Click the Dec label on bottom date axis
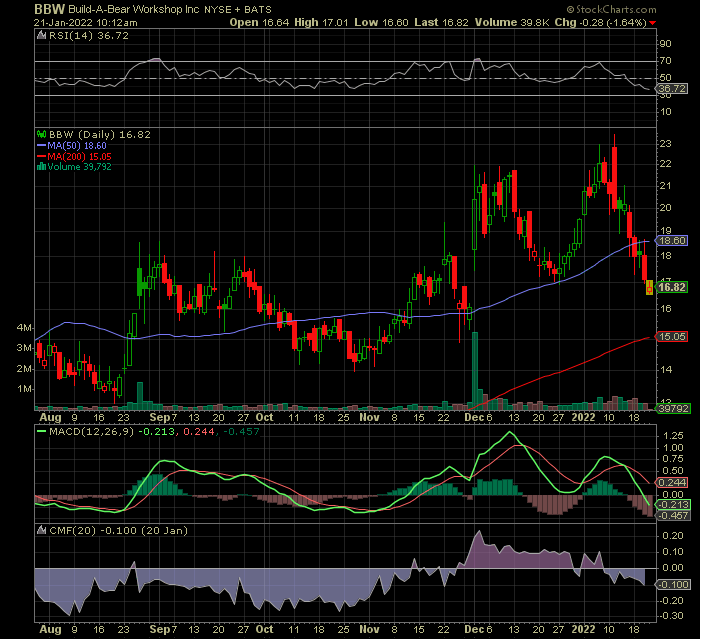This screenshot has width=714, height=639. pos(474,629)
